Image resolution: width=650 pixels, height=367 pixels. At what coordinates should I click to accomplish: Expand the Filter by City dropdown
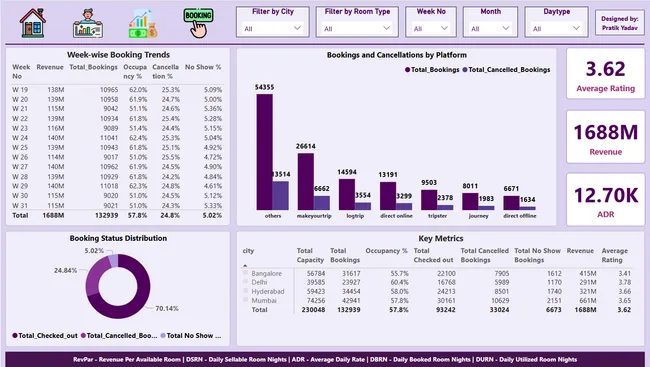(272, 28)
